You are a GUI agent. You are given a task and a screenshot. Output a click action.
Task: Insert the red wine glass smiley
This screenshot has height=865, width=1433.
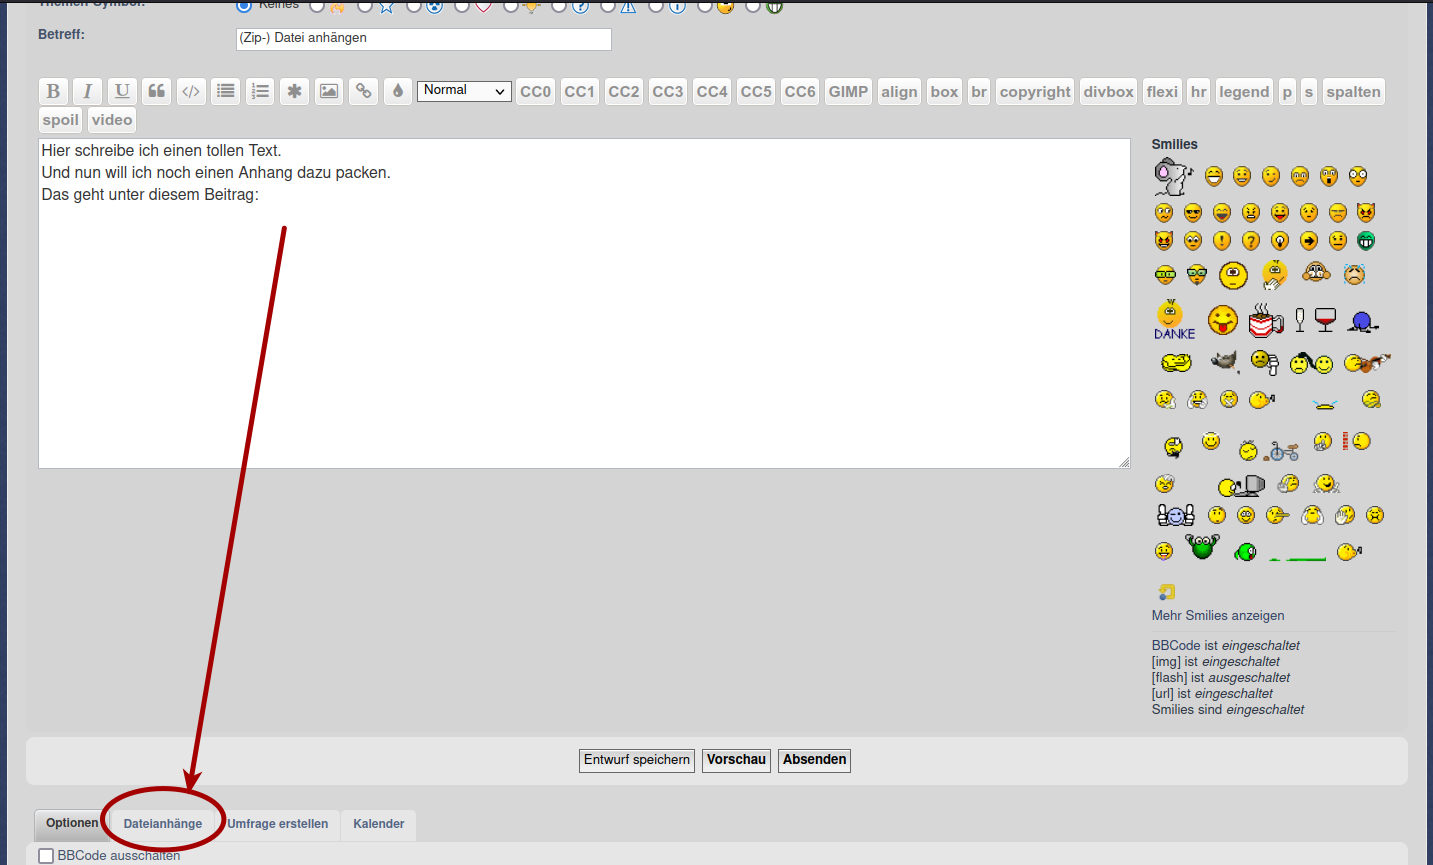[x=1325, y=320]
